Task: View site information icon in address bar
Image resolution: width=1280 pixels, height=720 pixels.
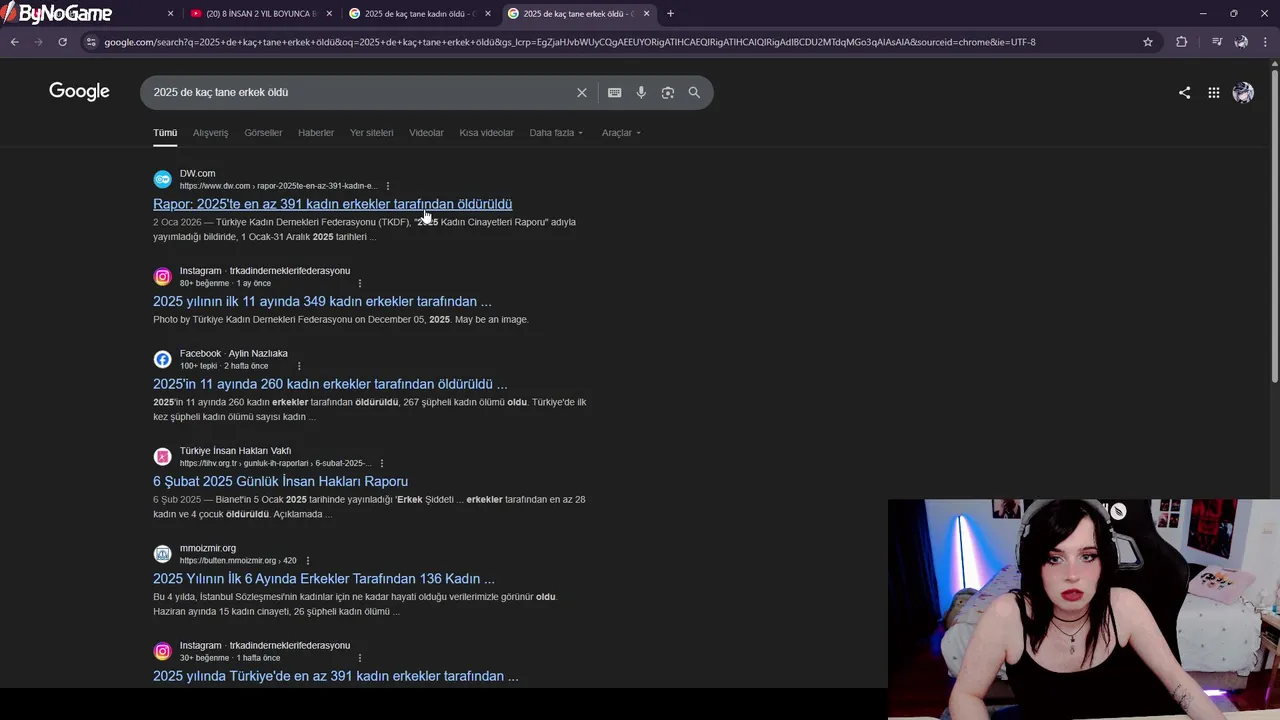Action: (91, 42)
